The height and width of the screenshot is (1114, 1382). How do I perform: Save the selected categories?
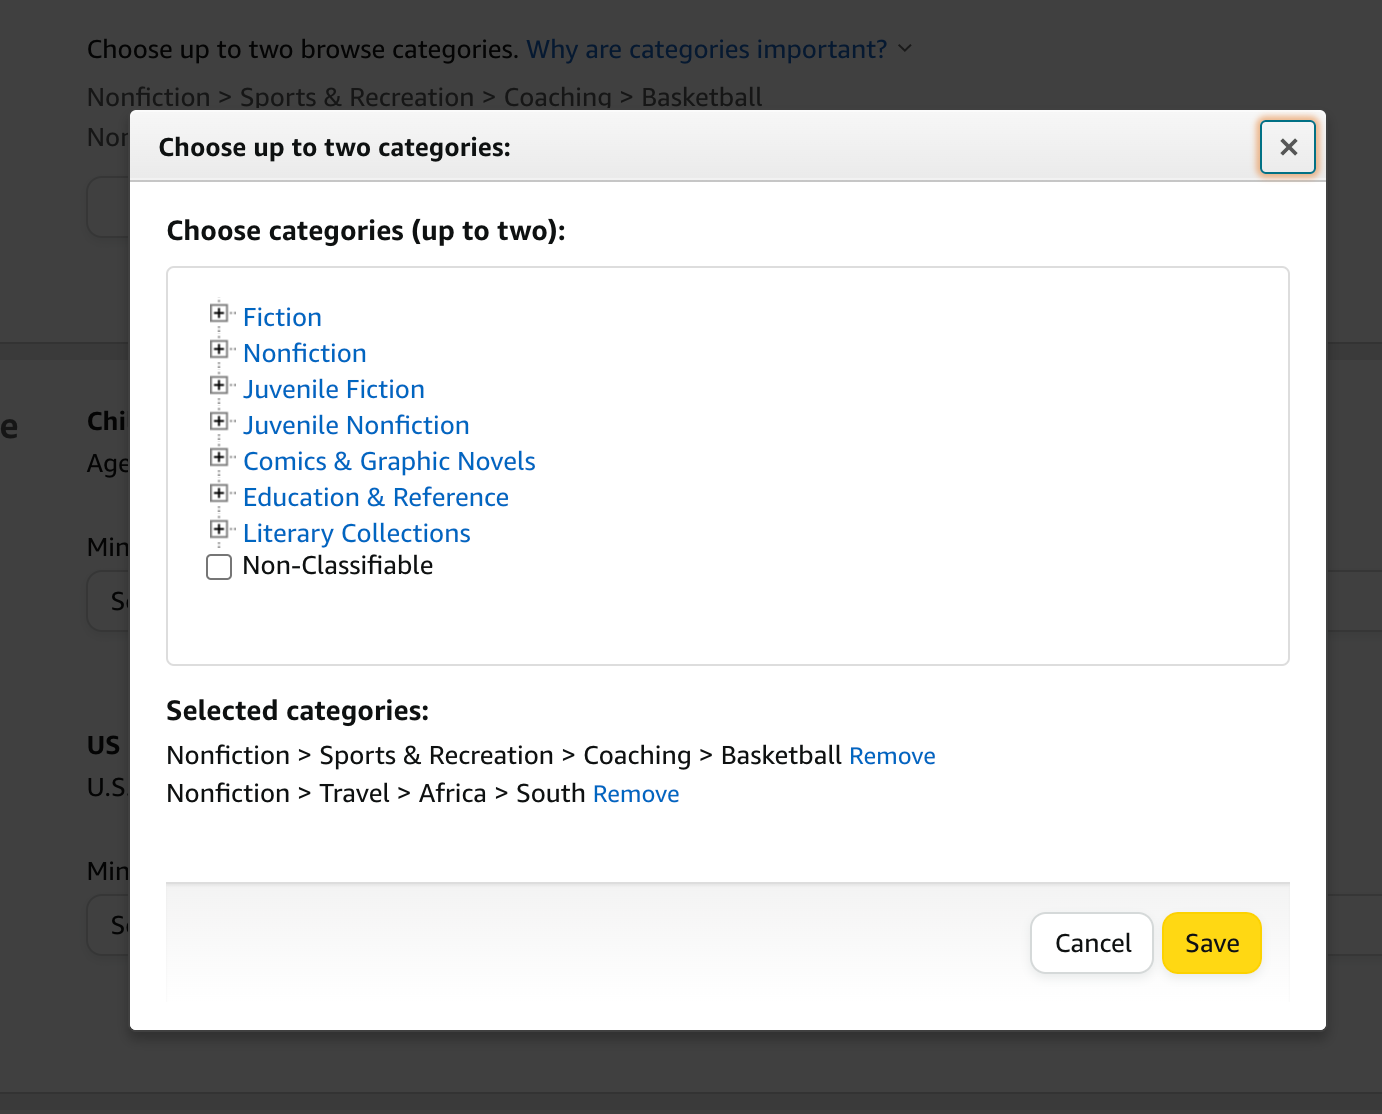coord(1212,943)
